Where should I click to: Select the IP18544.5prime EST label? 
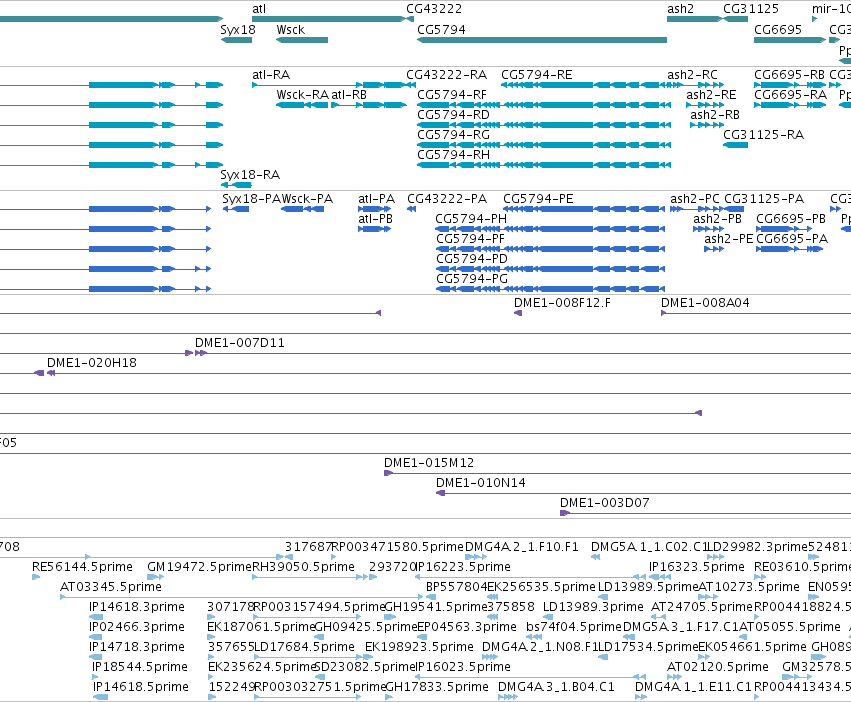pyautogui.click(x=140, y=667)
